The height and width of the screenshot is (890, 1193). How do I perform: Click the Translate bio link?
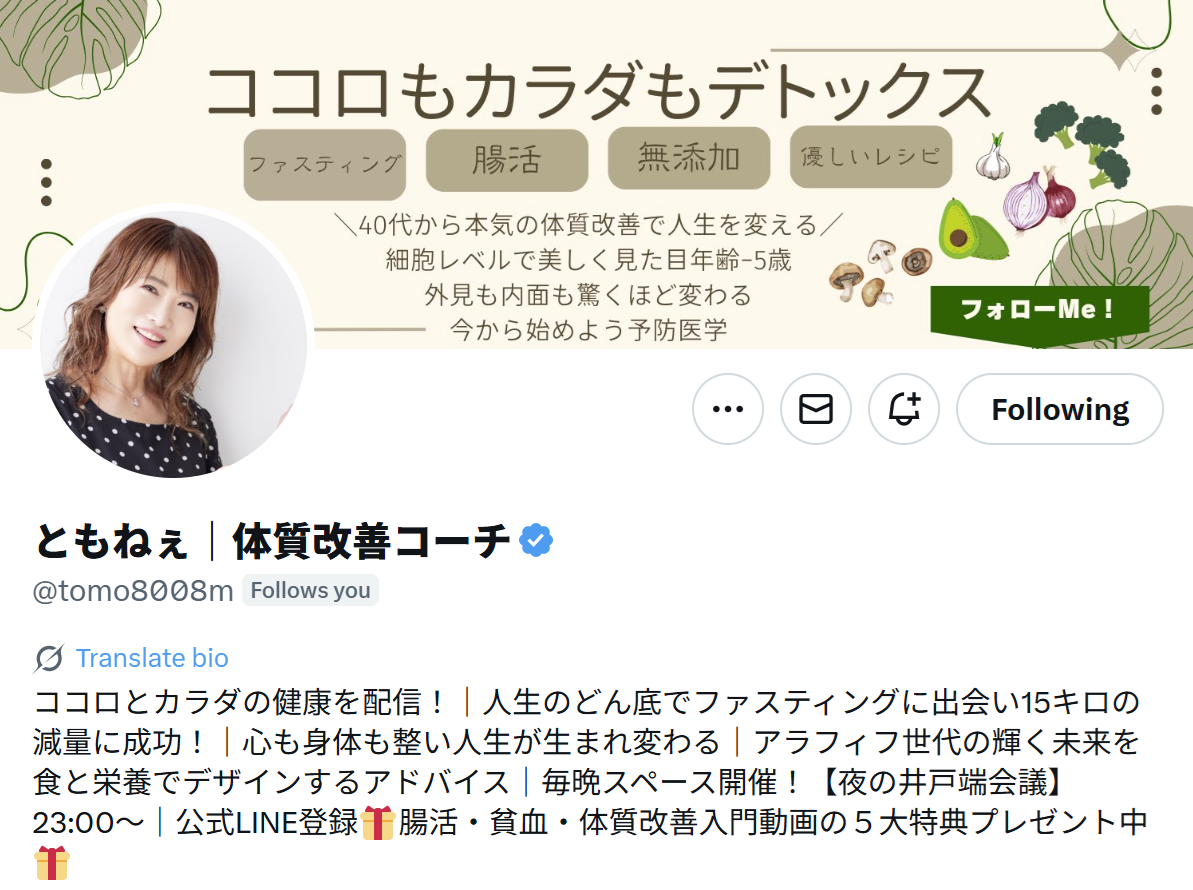(x=152, y=658)
